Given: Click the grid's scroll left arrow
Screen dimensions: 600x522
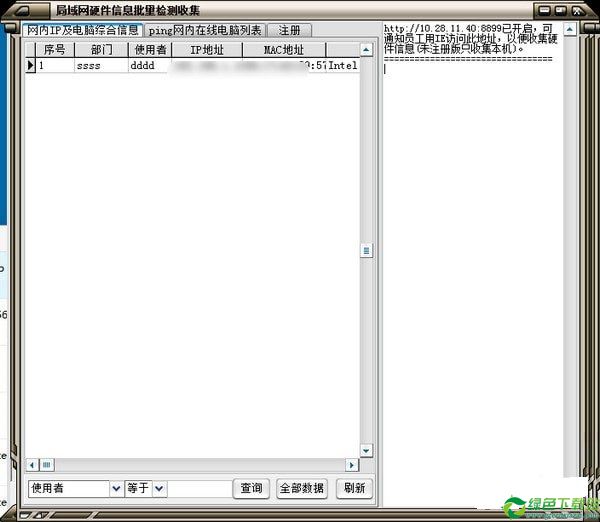Looking at the screenshot, I should (x=32, y=465).
